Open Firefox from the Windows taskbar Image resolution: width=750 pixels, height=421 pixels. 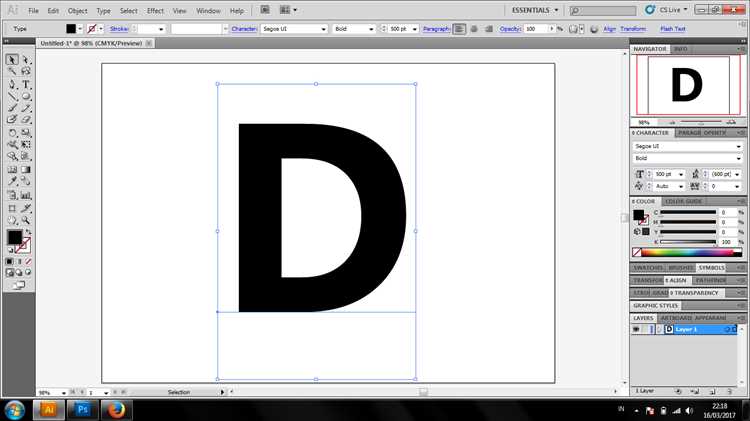116,410
